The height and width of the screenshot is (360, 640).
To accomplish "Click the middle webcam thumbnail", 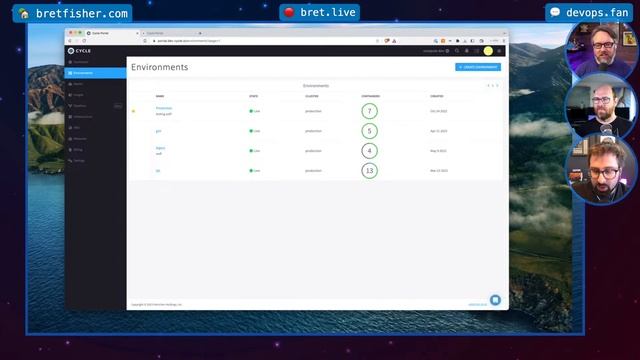I will [x=601, y=107].
